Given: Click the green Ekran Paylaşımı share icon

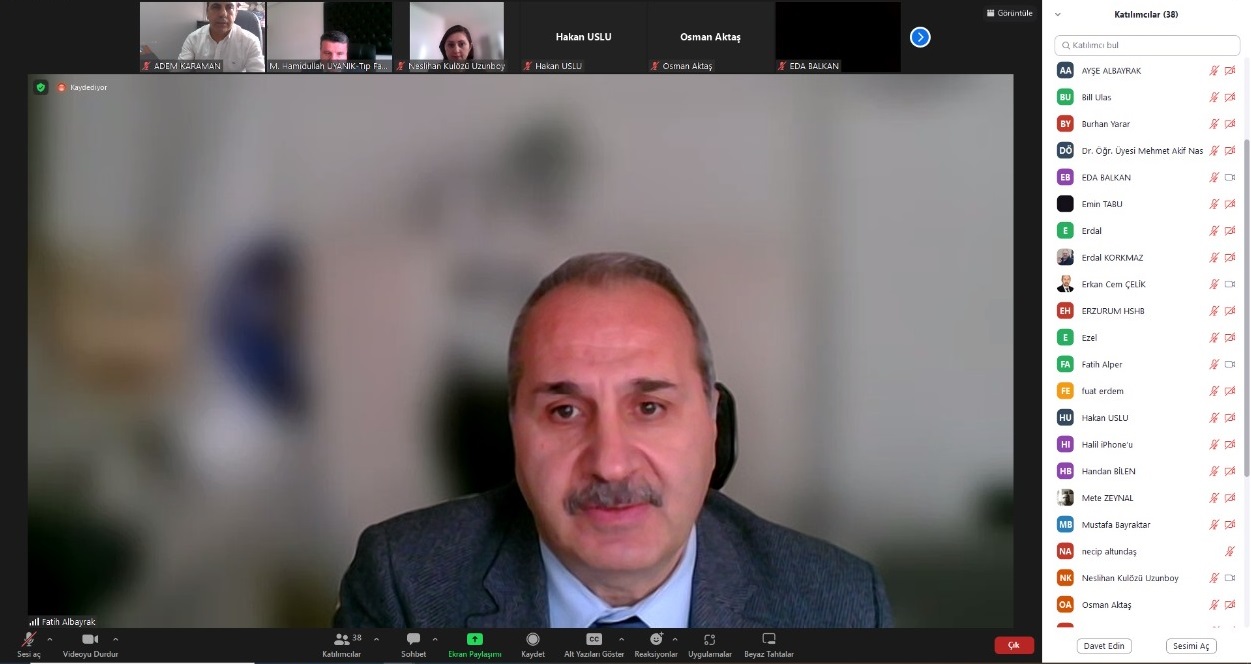Looking at the screenshot, I should [x=475, y=639].
